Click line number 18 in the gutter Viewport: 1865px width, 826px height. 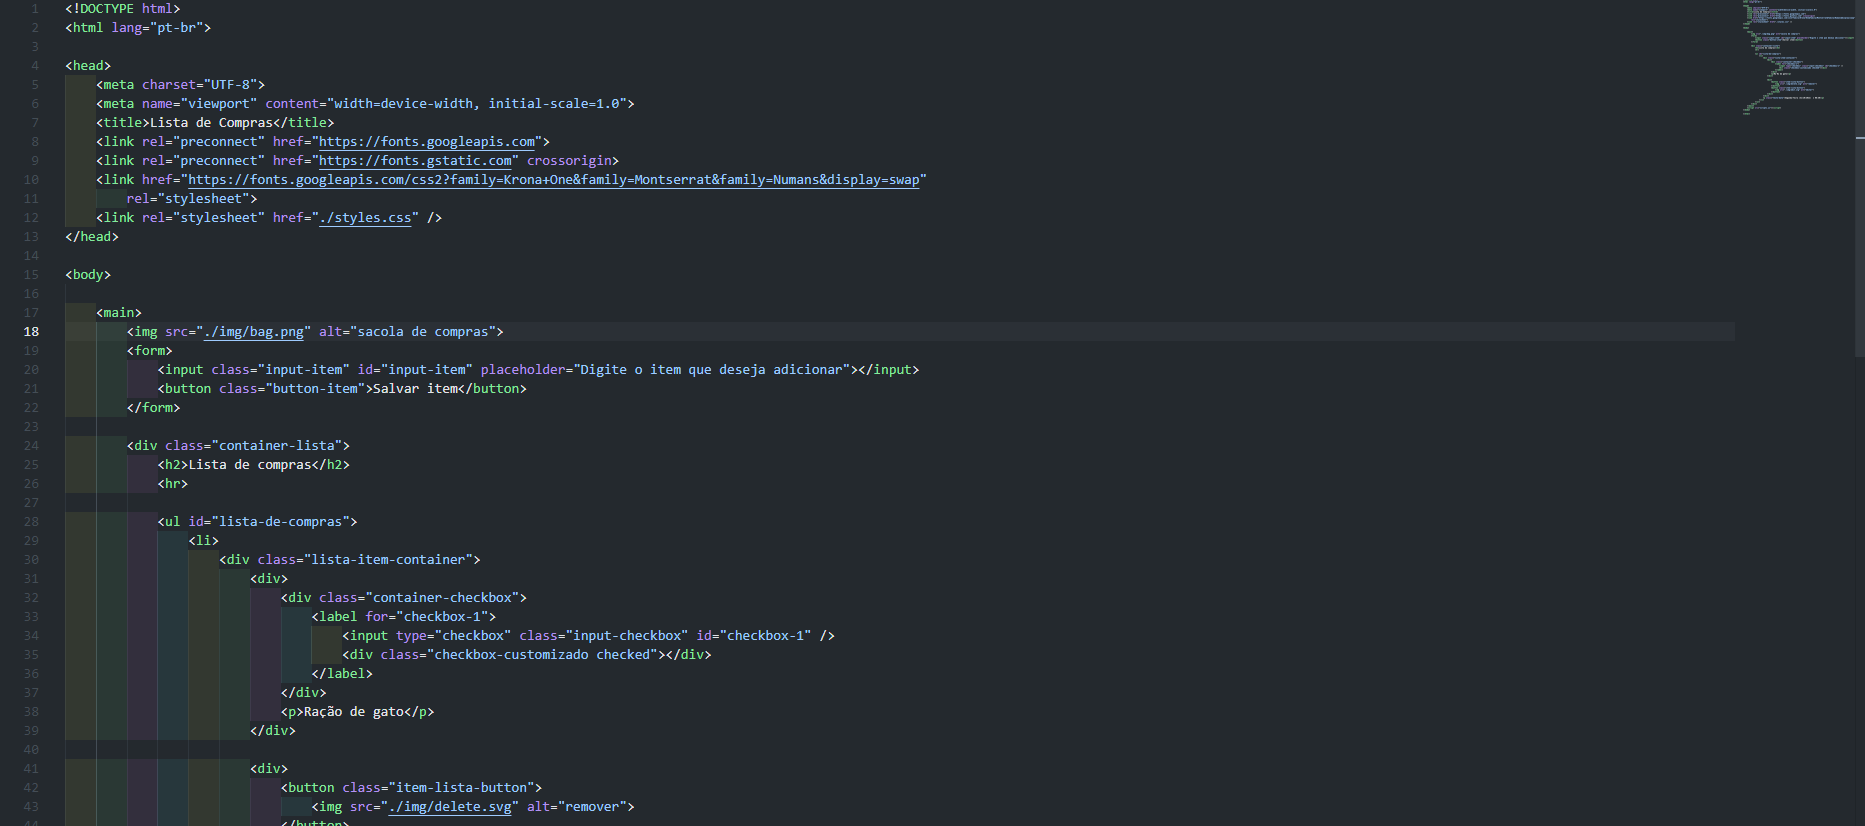pos(31,332)
